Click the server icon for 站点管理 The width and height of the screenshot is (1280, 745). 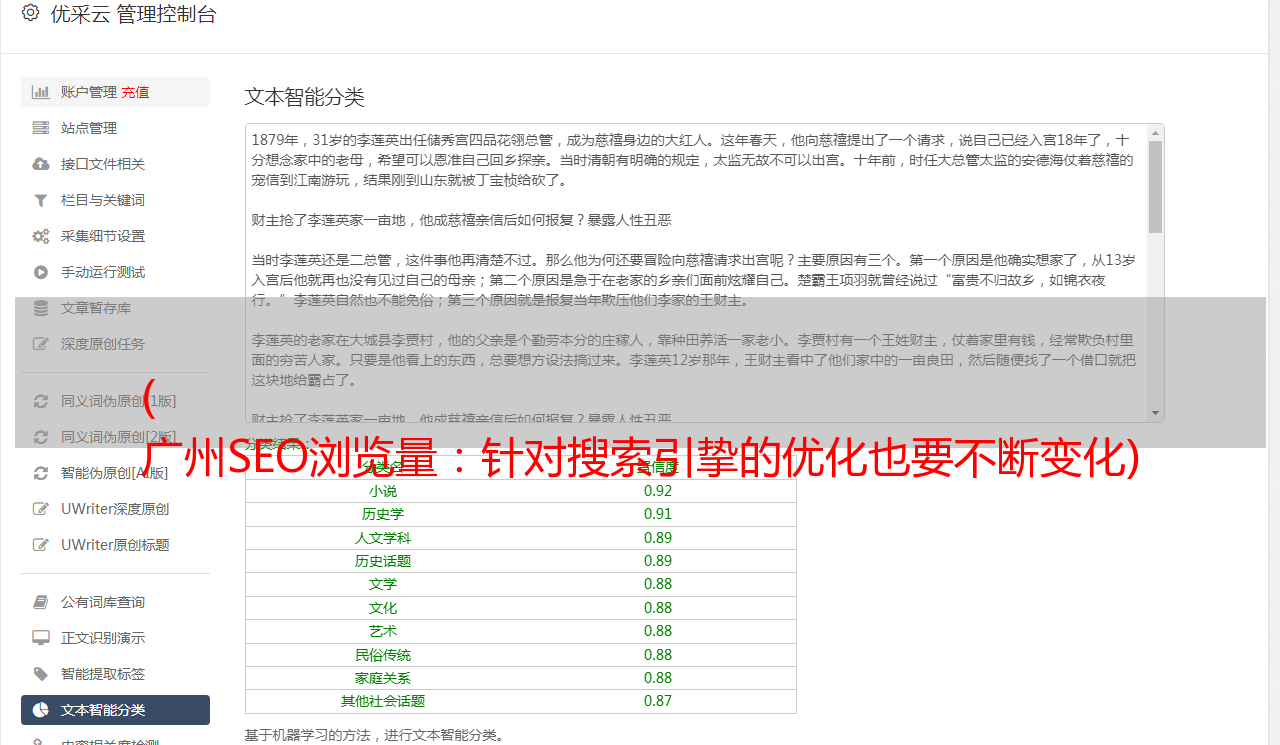41,128
